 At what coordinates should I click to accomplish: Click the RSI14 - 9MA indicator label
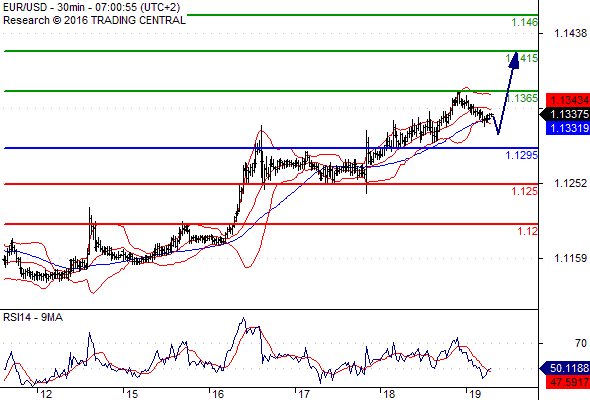(x=33, y=318)
